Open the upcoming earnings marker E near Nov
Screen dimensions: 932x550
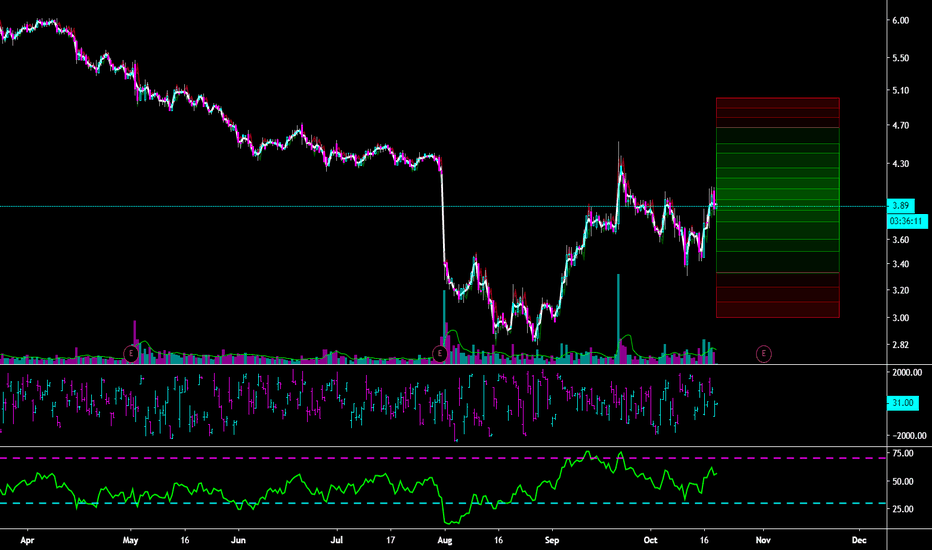click(763, 354)
